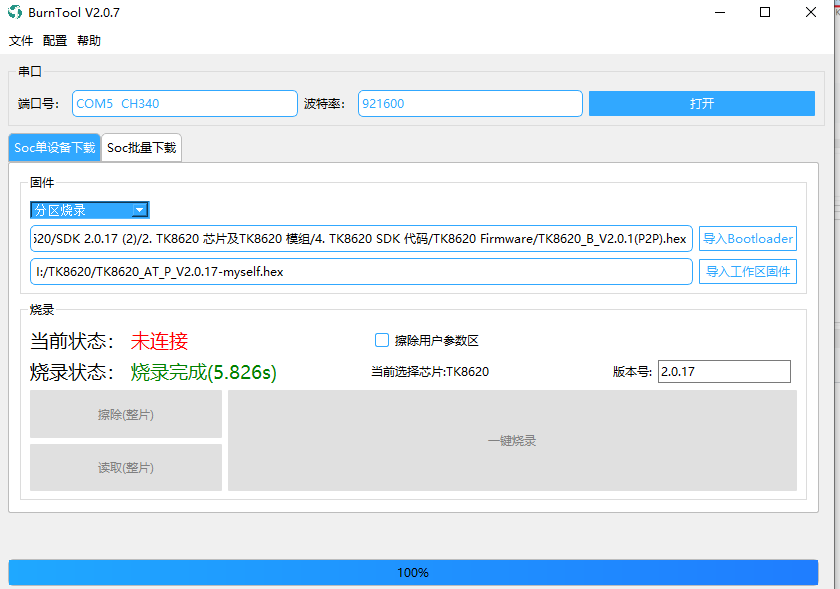Click the 当前选择芯片:TK8620 label
840x589 pixels.
tap(430, 371)
